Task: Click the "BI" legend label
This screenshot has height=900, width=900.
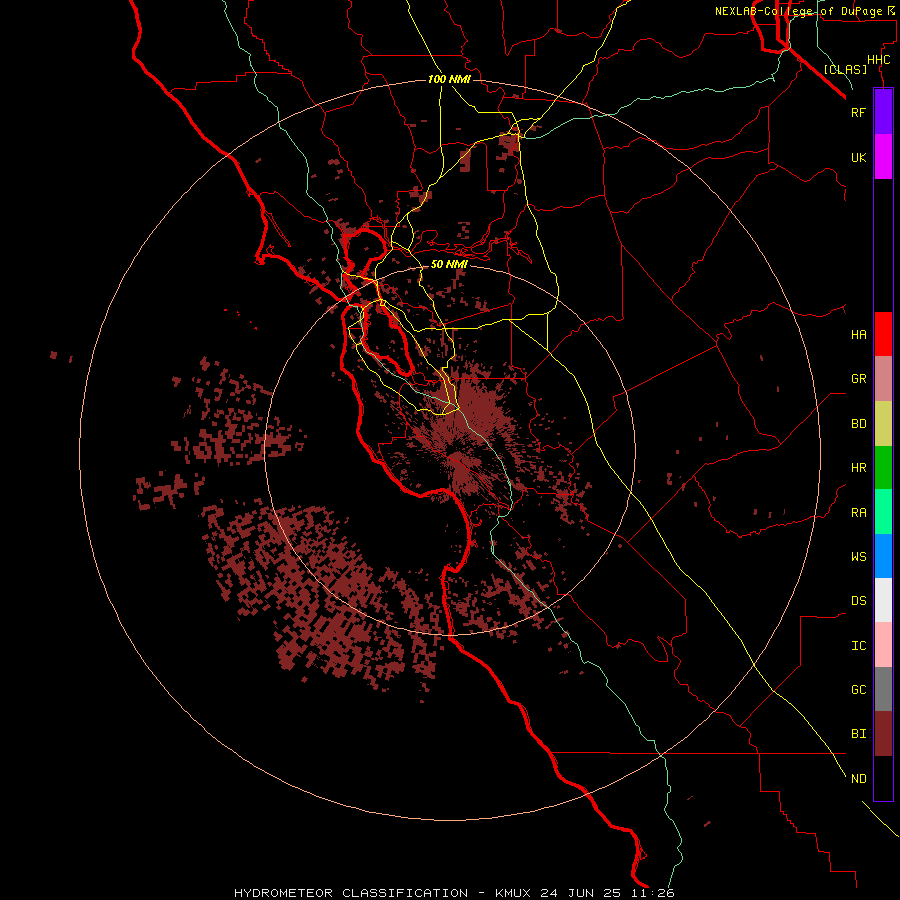Action: [858, 734]
